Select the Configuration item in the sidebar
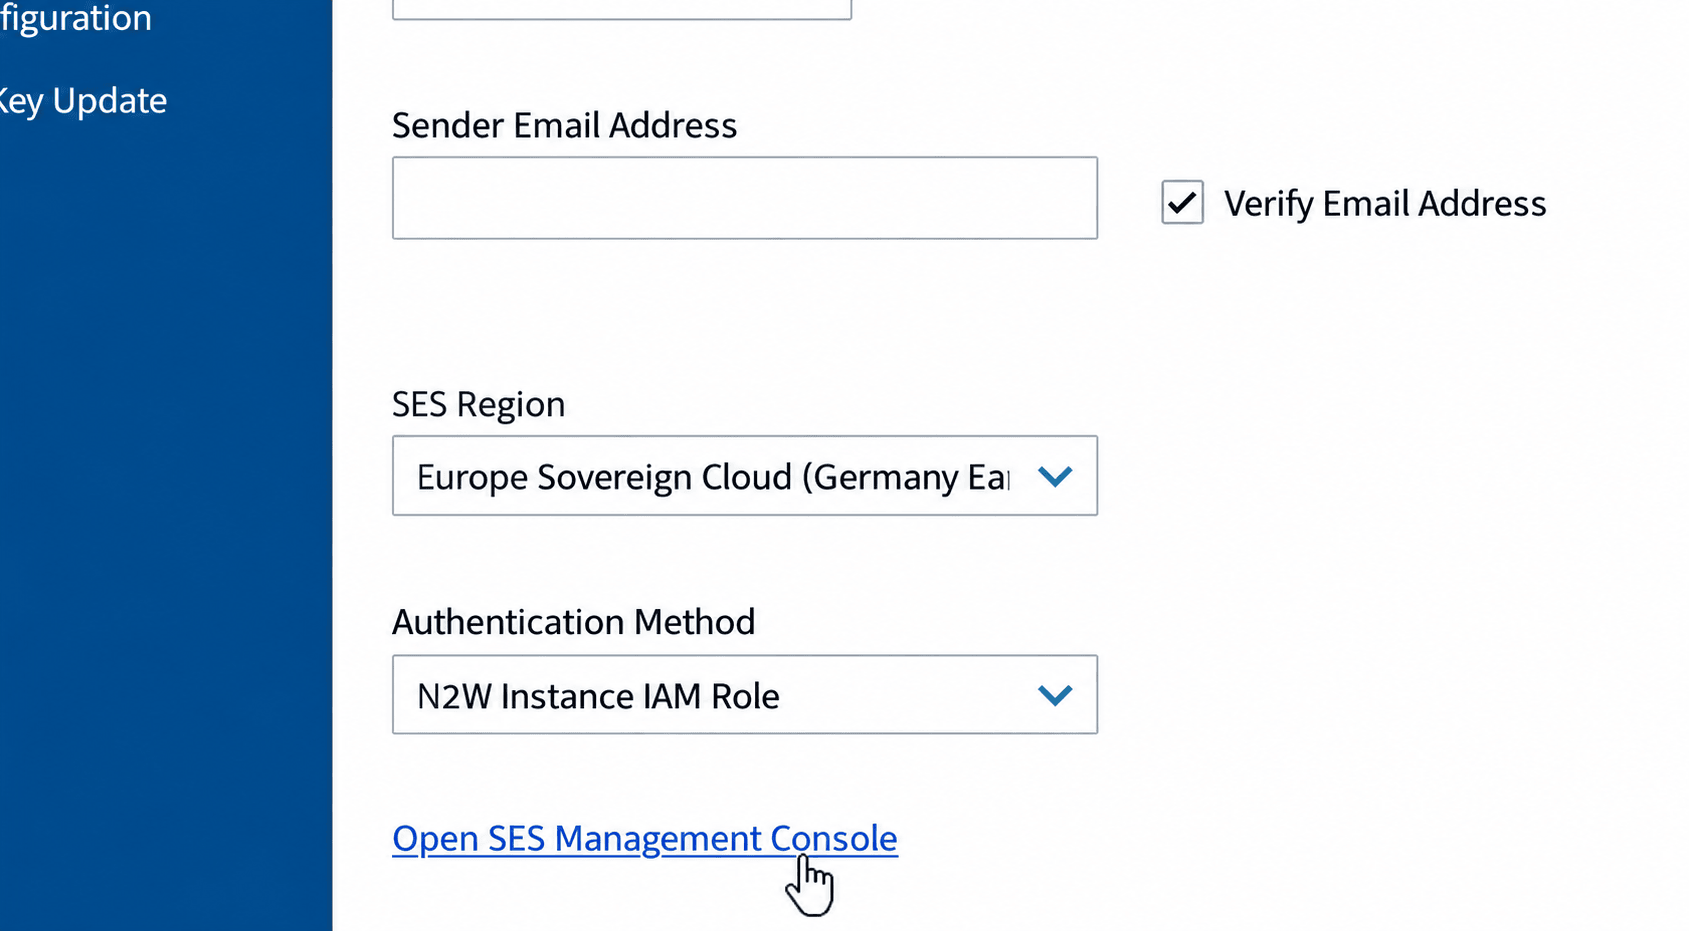 [x=76, y=18]
